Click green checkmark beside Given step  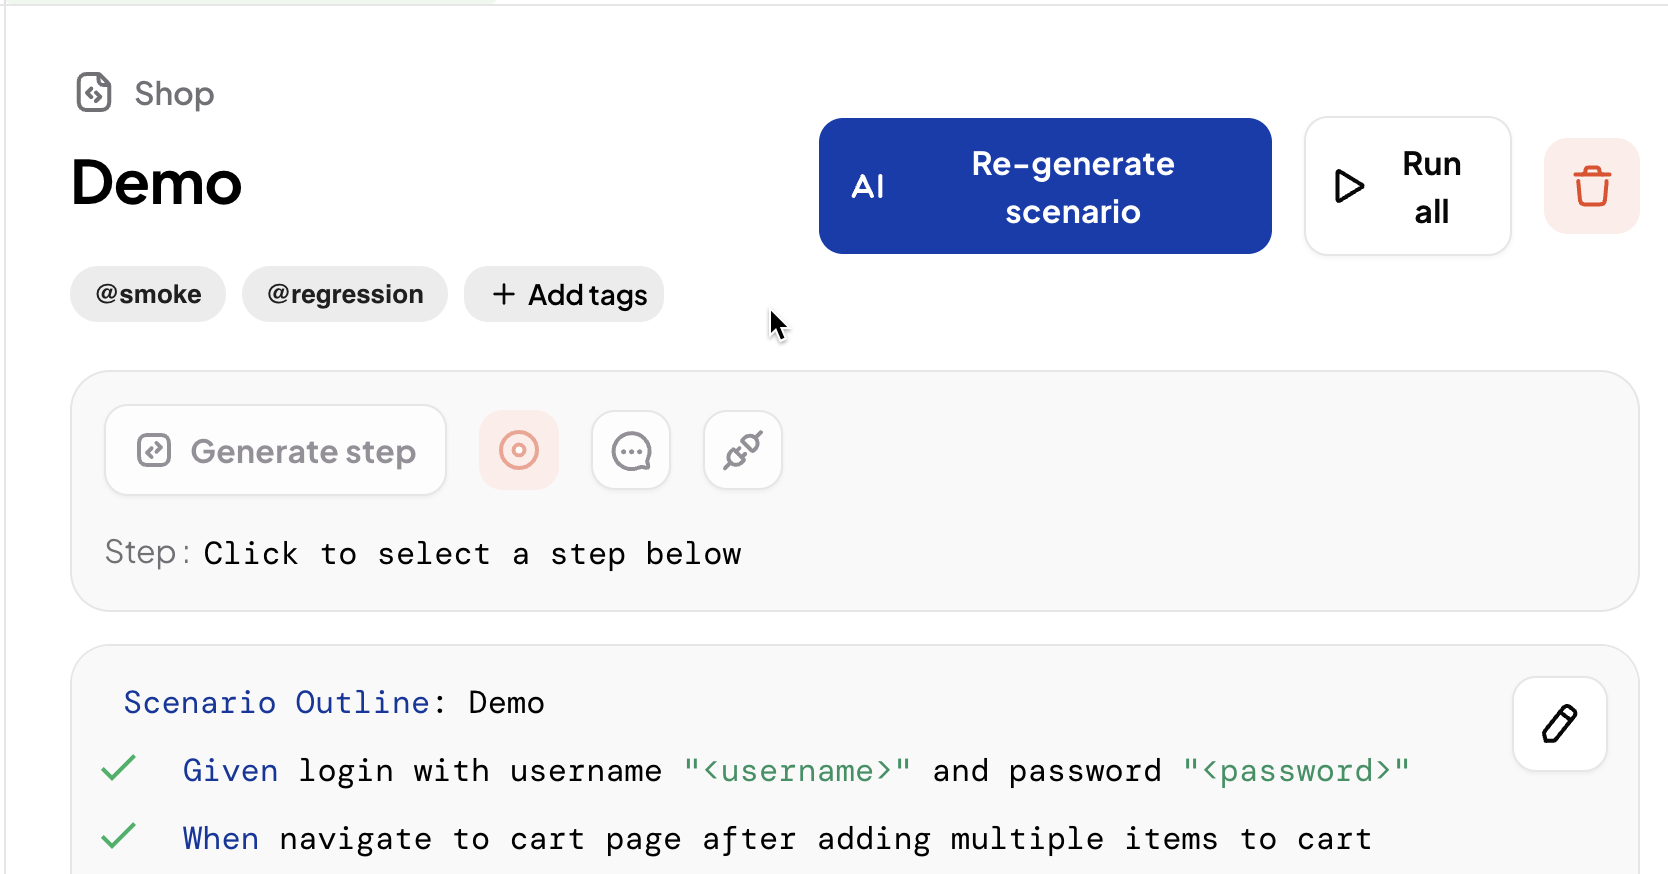(x=119, y=768)
